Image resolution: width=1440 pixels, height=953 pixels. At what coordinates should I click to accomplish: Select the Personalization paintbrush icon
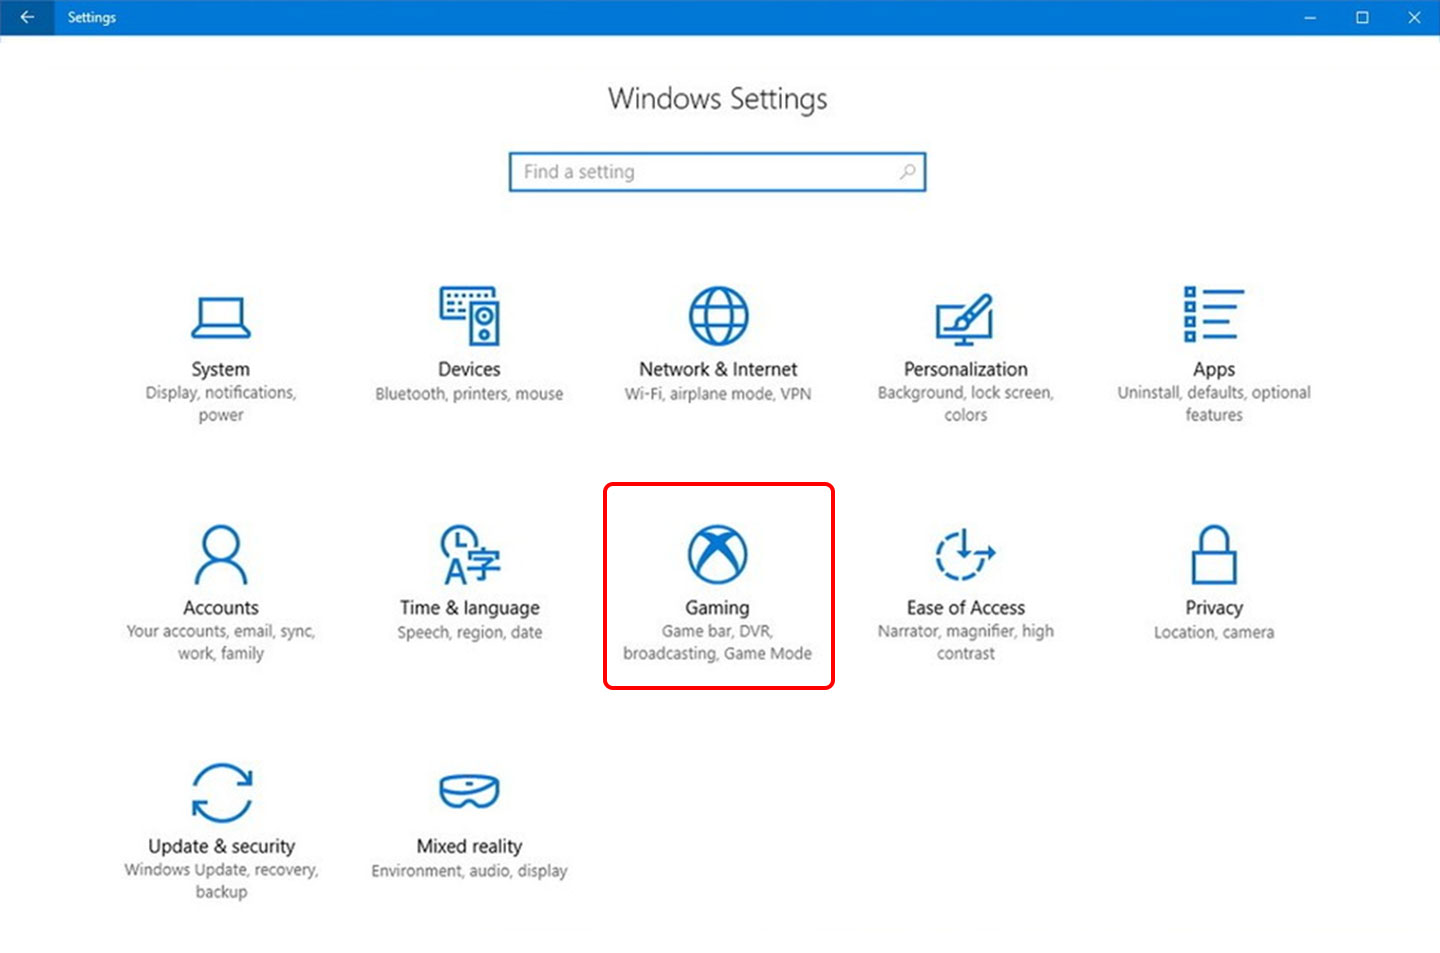point(965,318)
